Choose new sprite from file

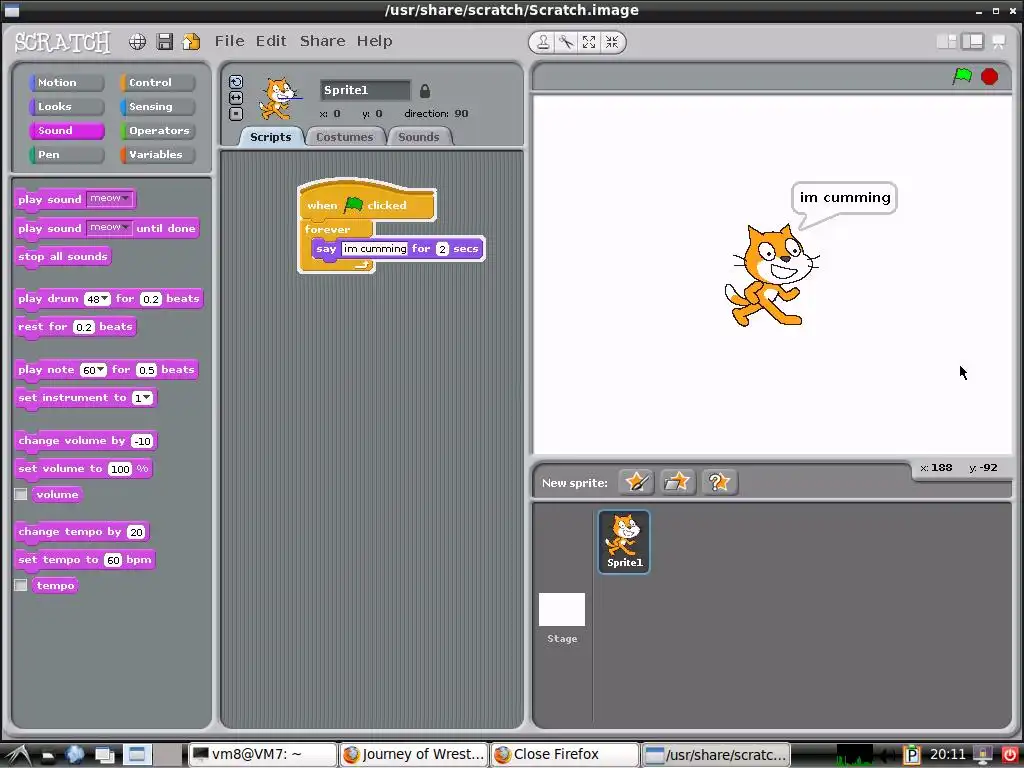pyautogui.click(x=677, y=483)
